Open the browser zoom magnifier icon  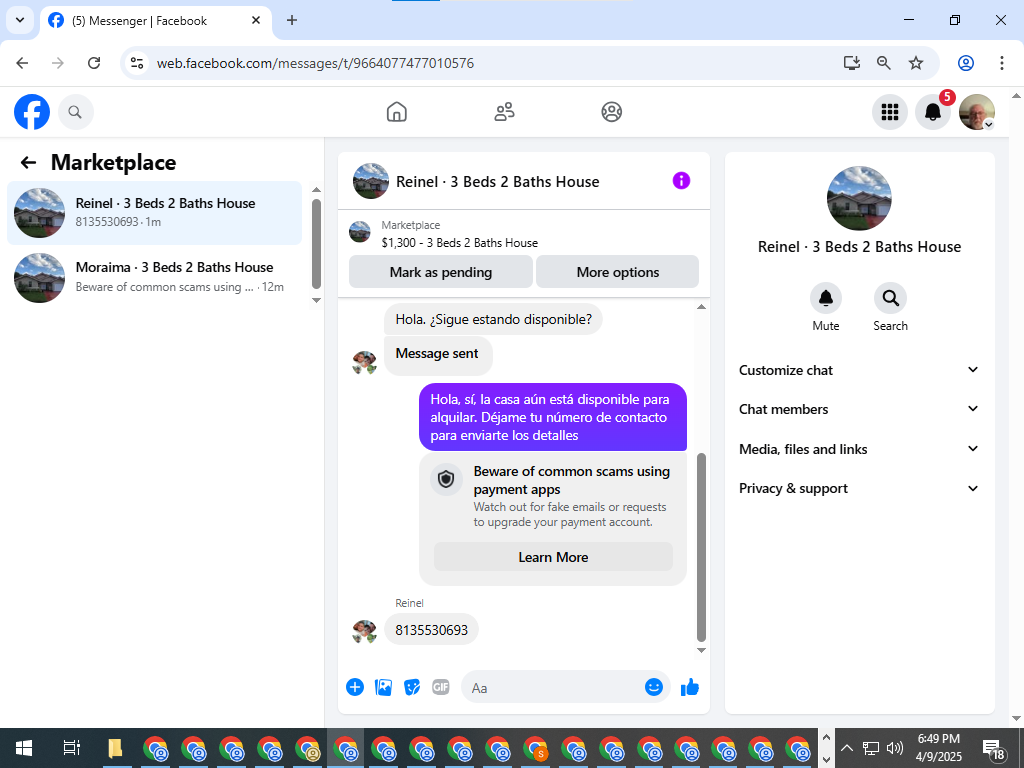pos(884,63)
